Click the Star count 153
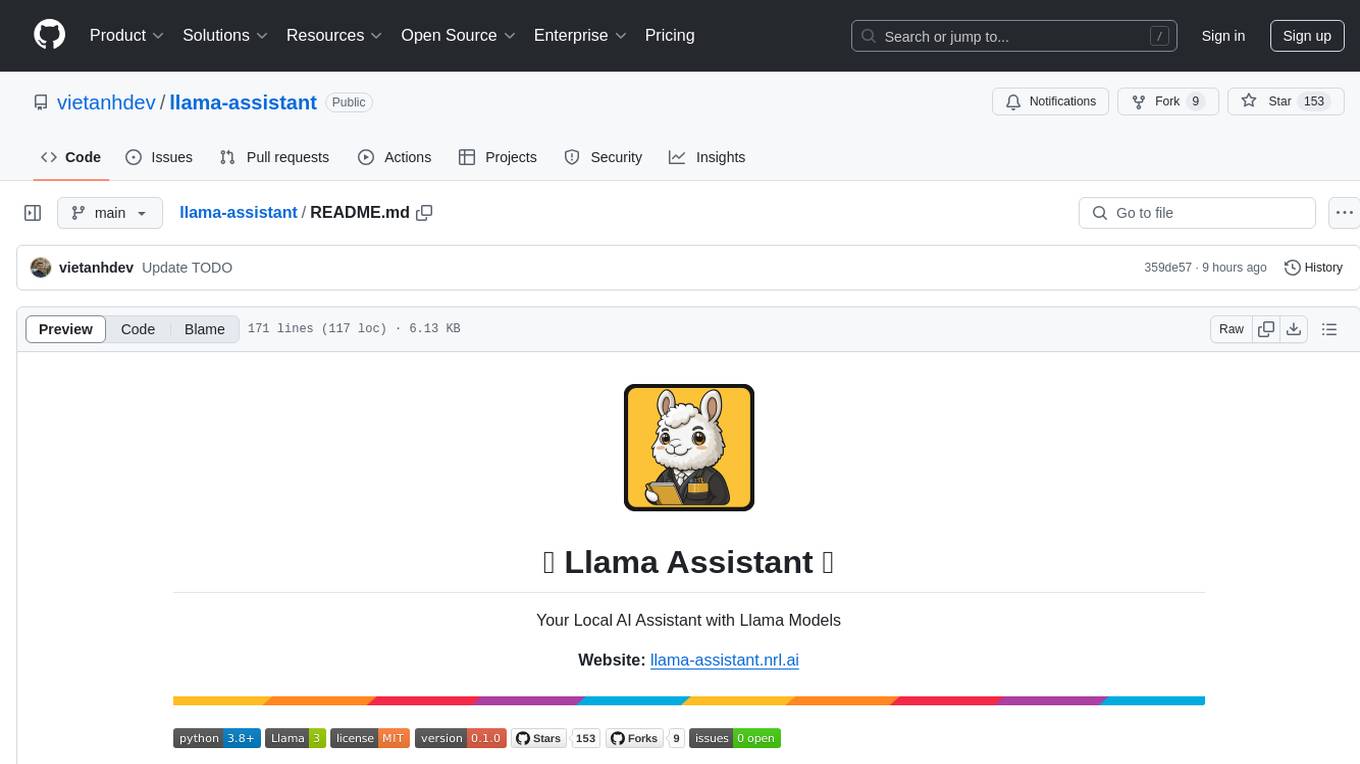Image resolution: width=1360 pixels, height=764 pixels. [1314, 102]
